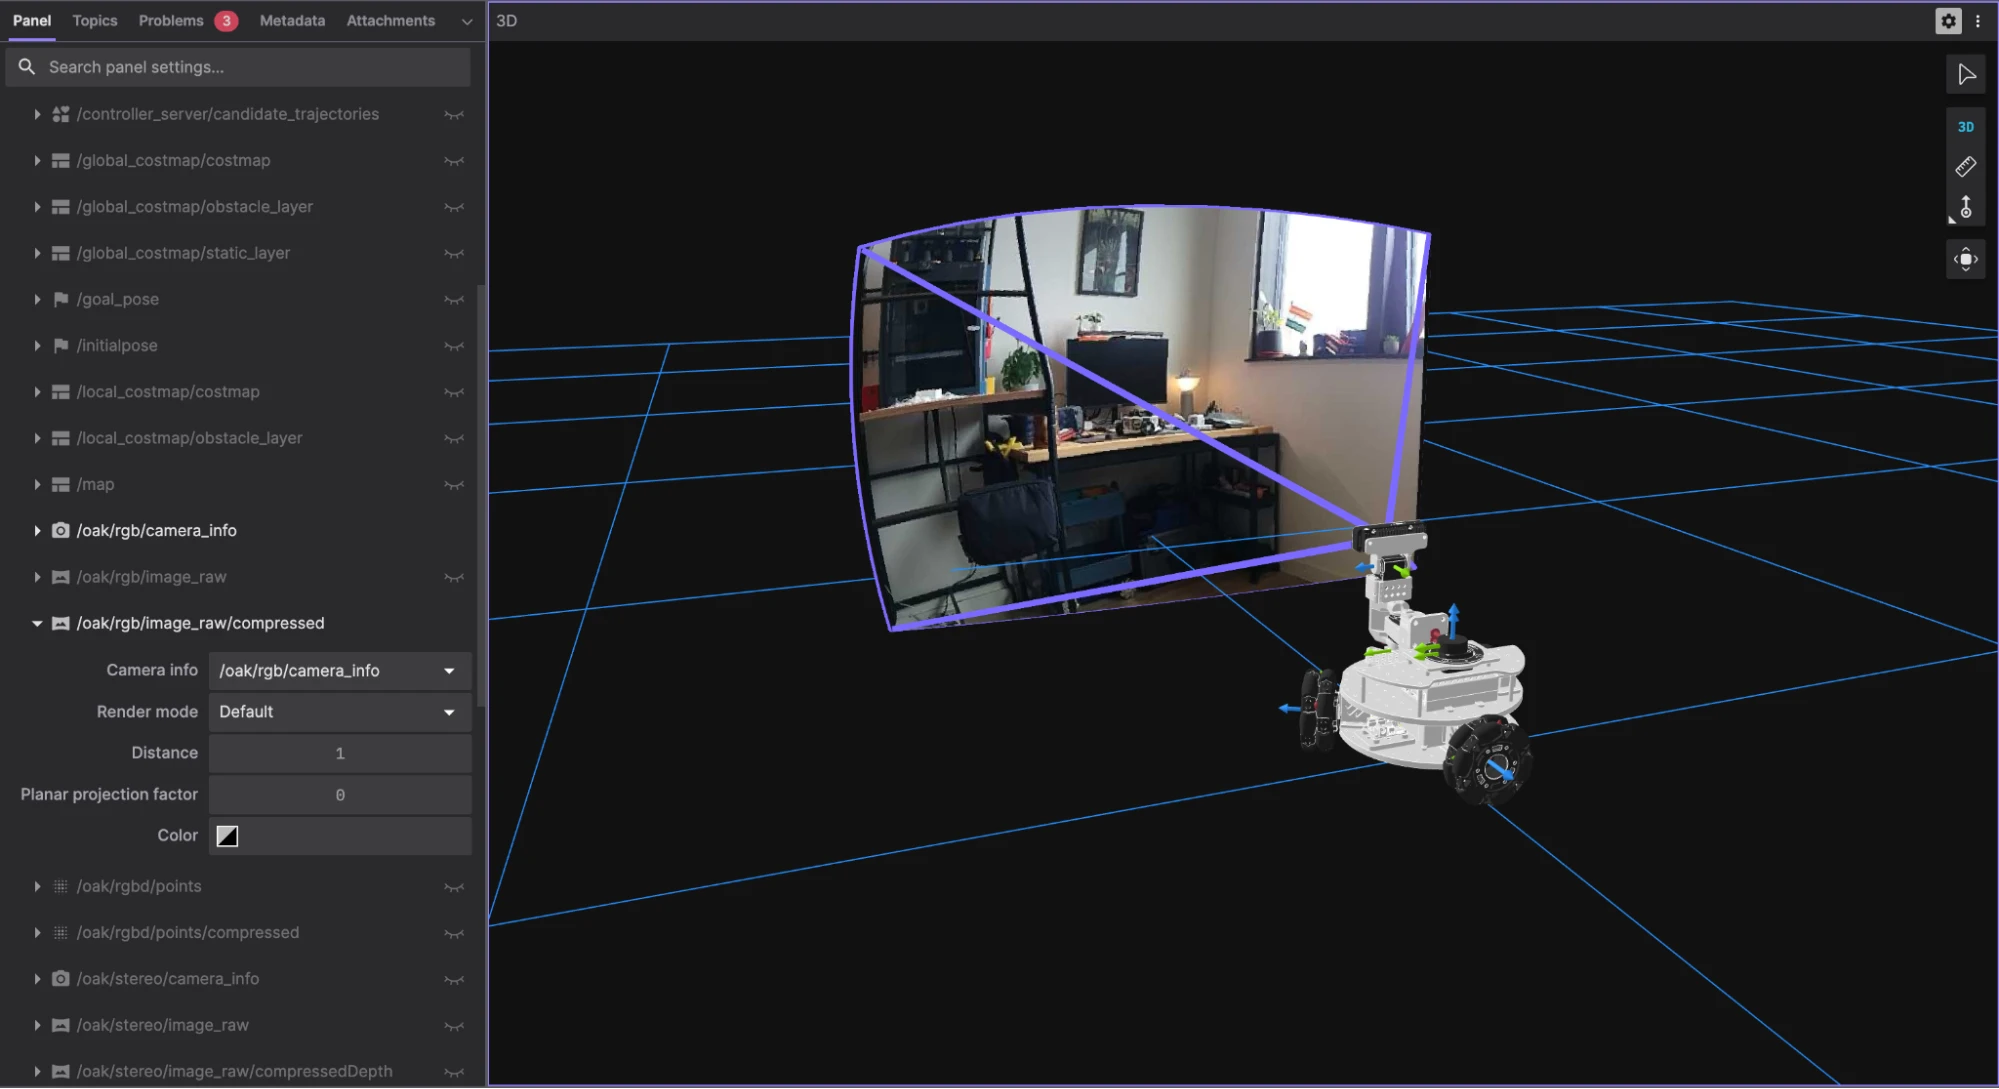Toggle visibility of /goal_pose
The width and height of the screenshot is (1999, 1089).
[x=454, y=300]
